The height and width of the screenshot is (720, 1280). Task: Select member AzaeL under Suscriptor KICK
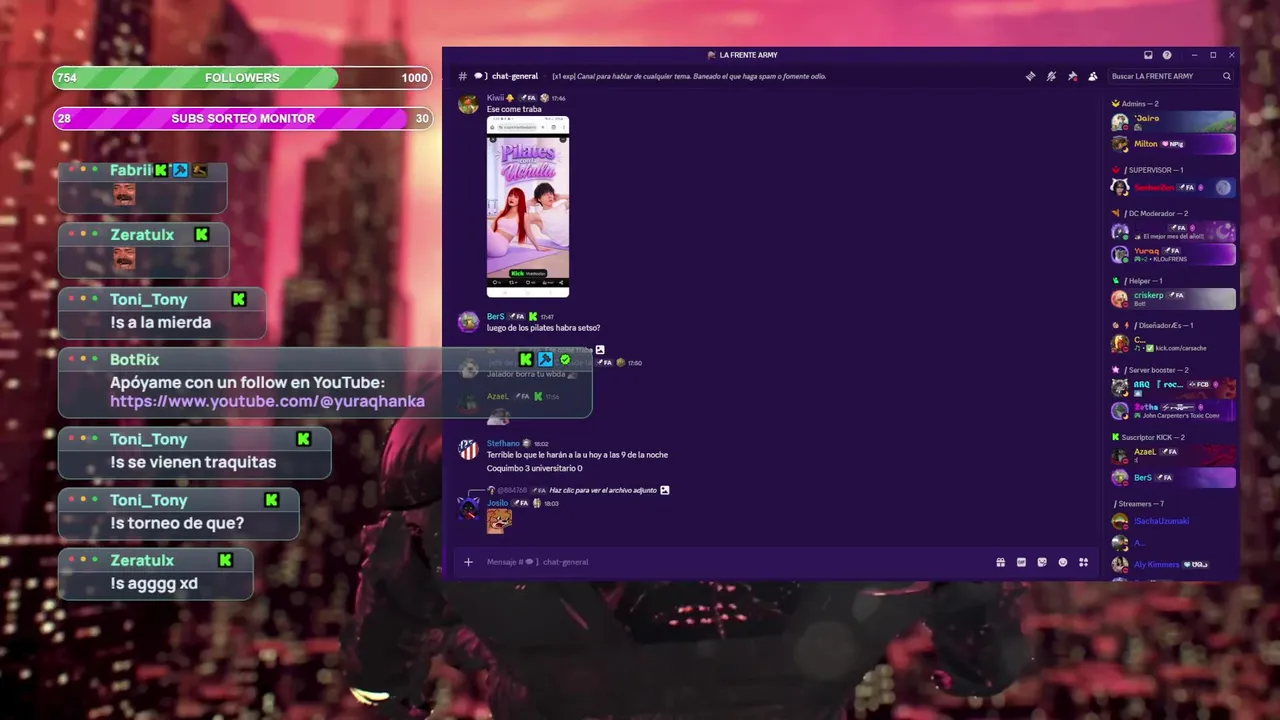1173,455
